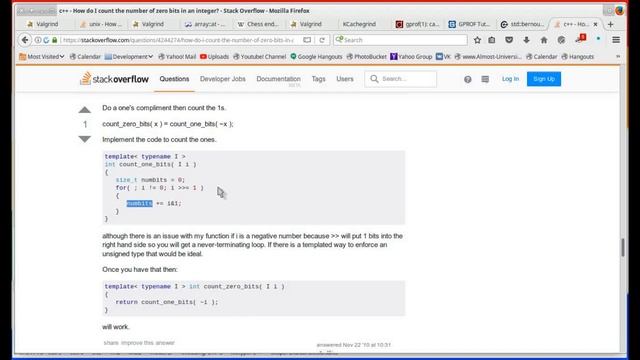Screen dimensions: 640x360
Task: Click the text 'Once you have that then:'
Action: (140, 269)
